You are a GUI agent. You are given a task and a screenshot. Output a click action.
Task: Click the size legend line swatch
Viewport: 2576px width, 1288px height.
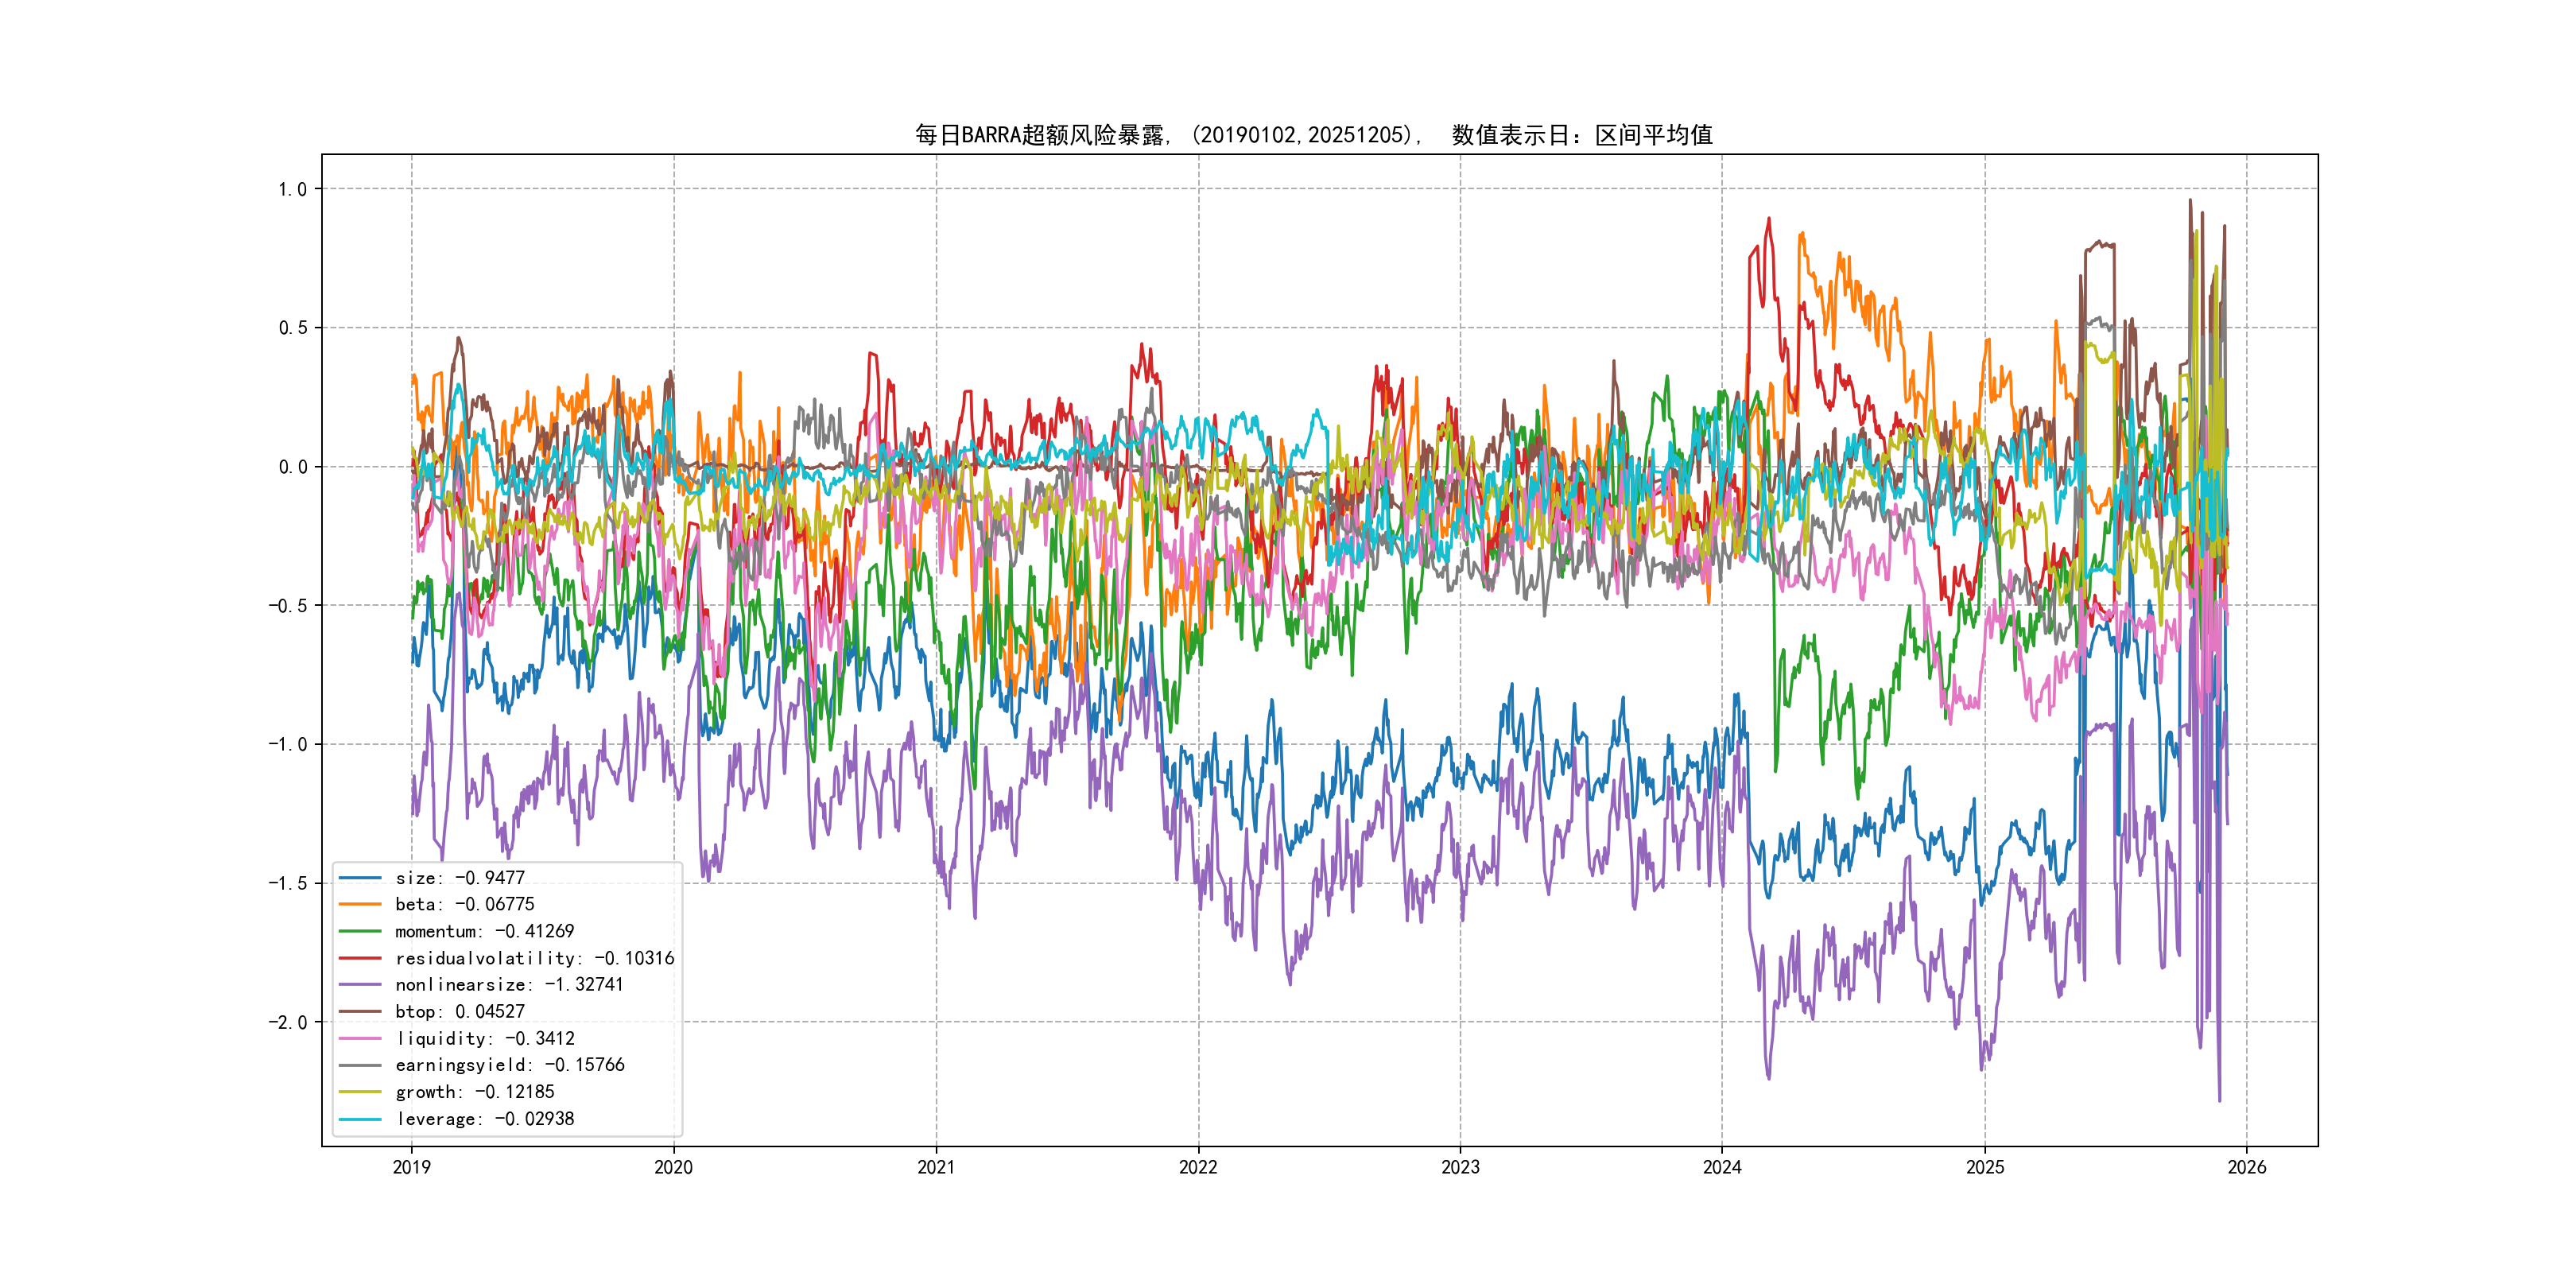pos(360,878)
